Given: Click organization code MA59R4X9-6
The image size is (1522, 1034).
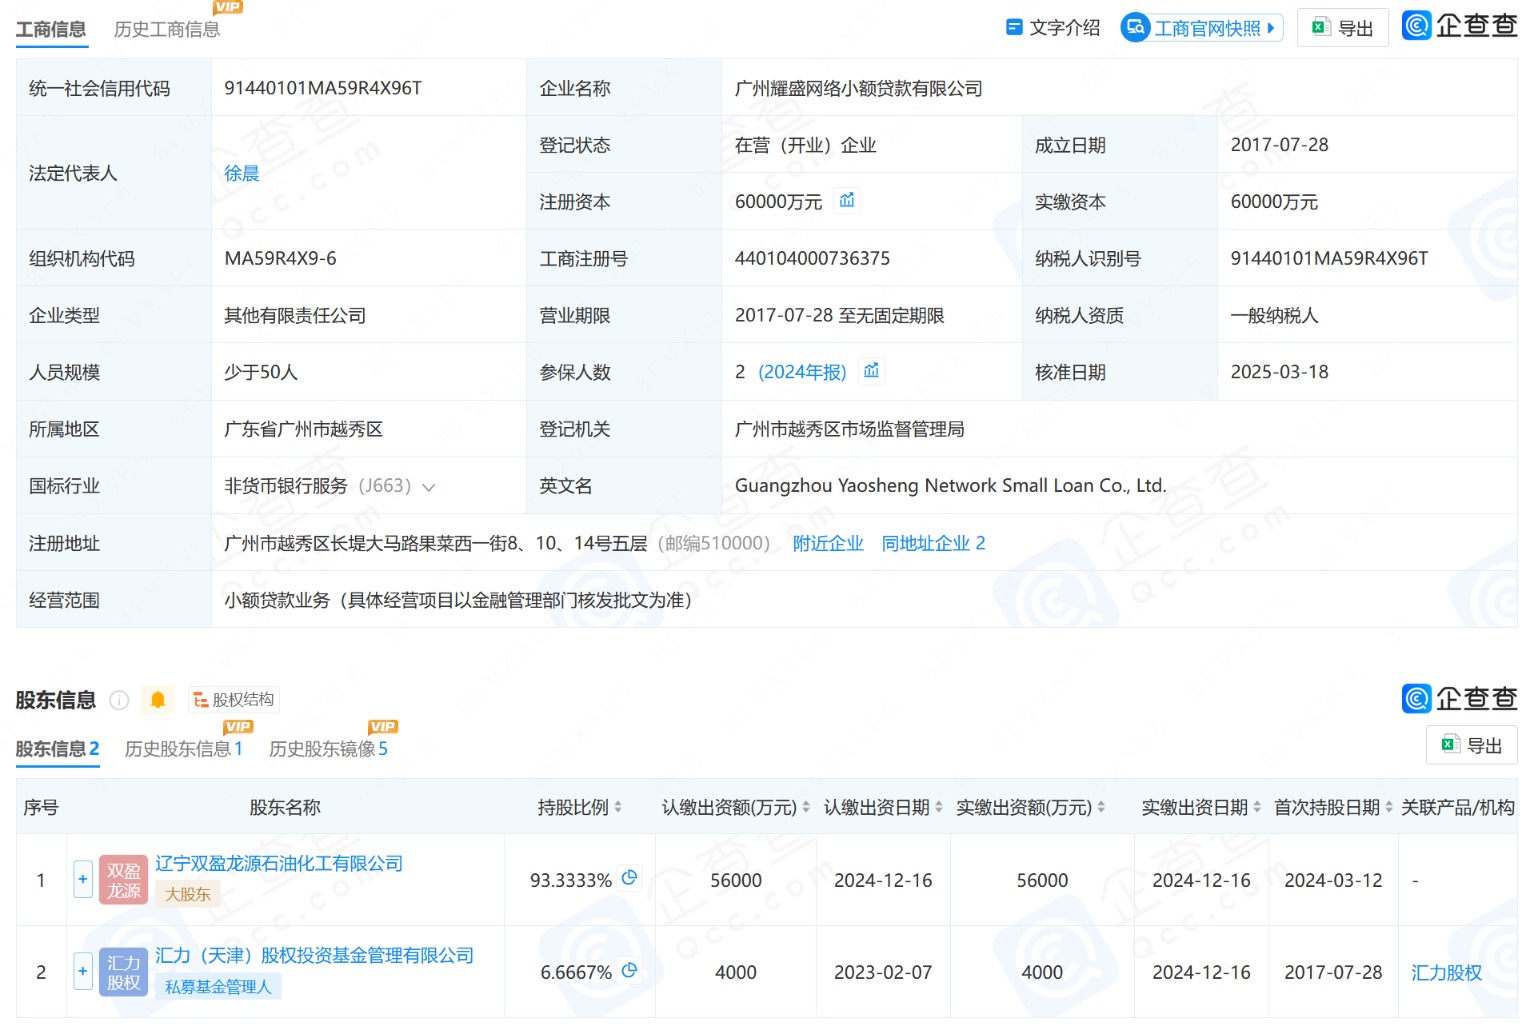Looking at the screenshot, I should coord(280,258).
